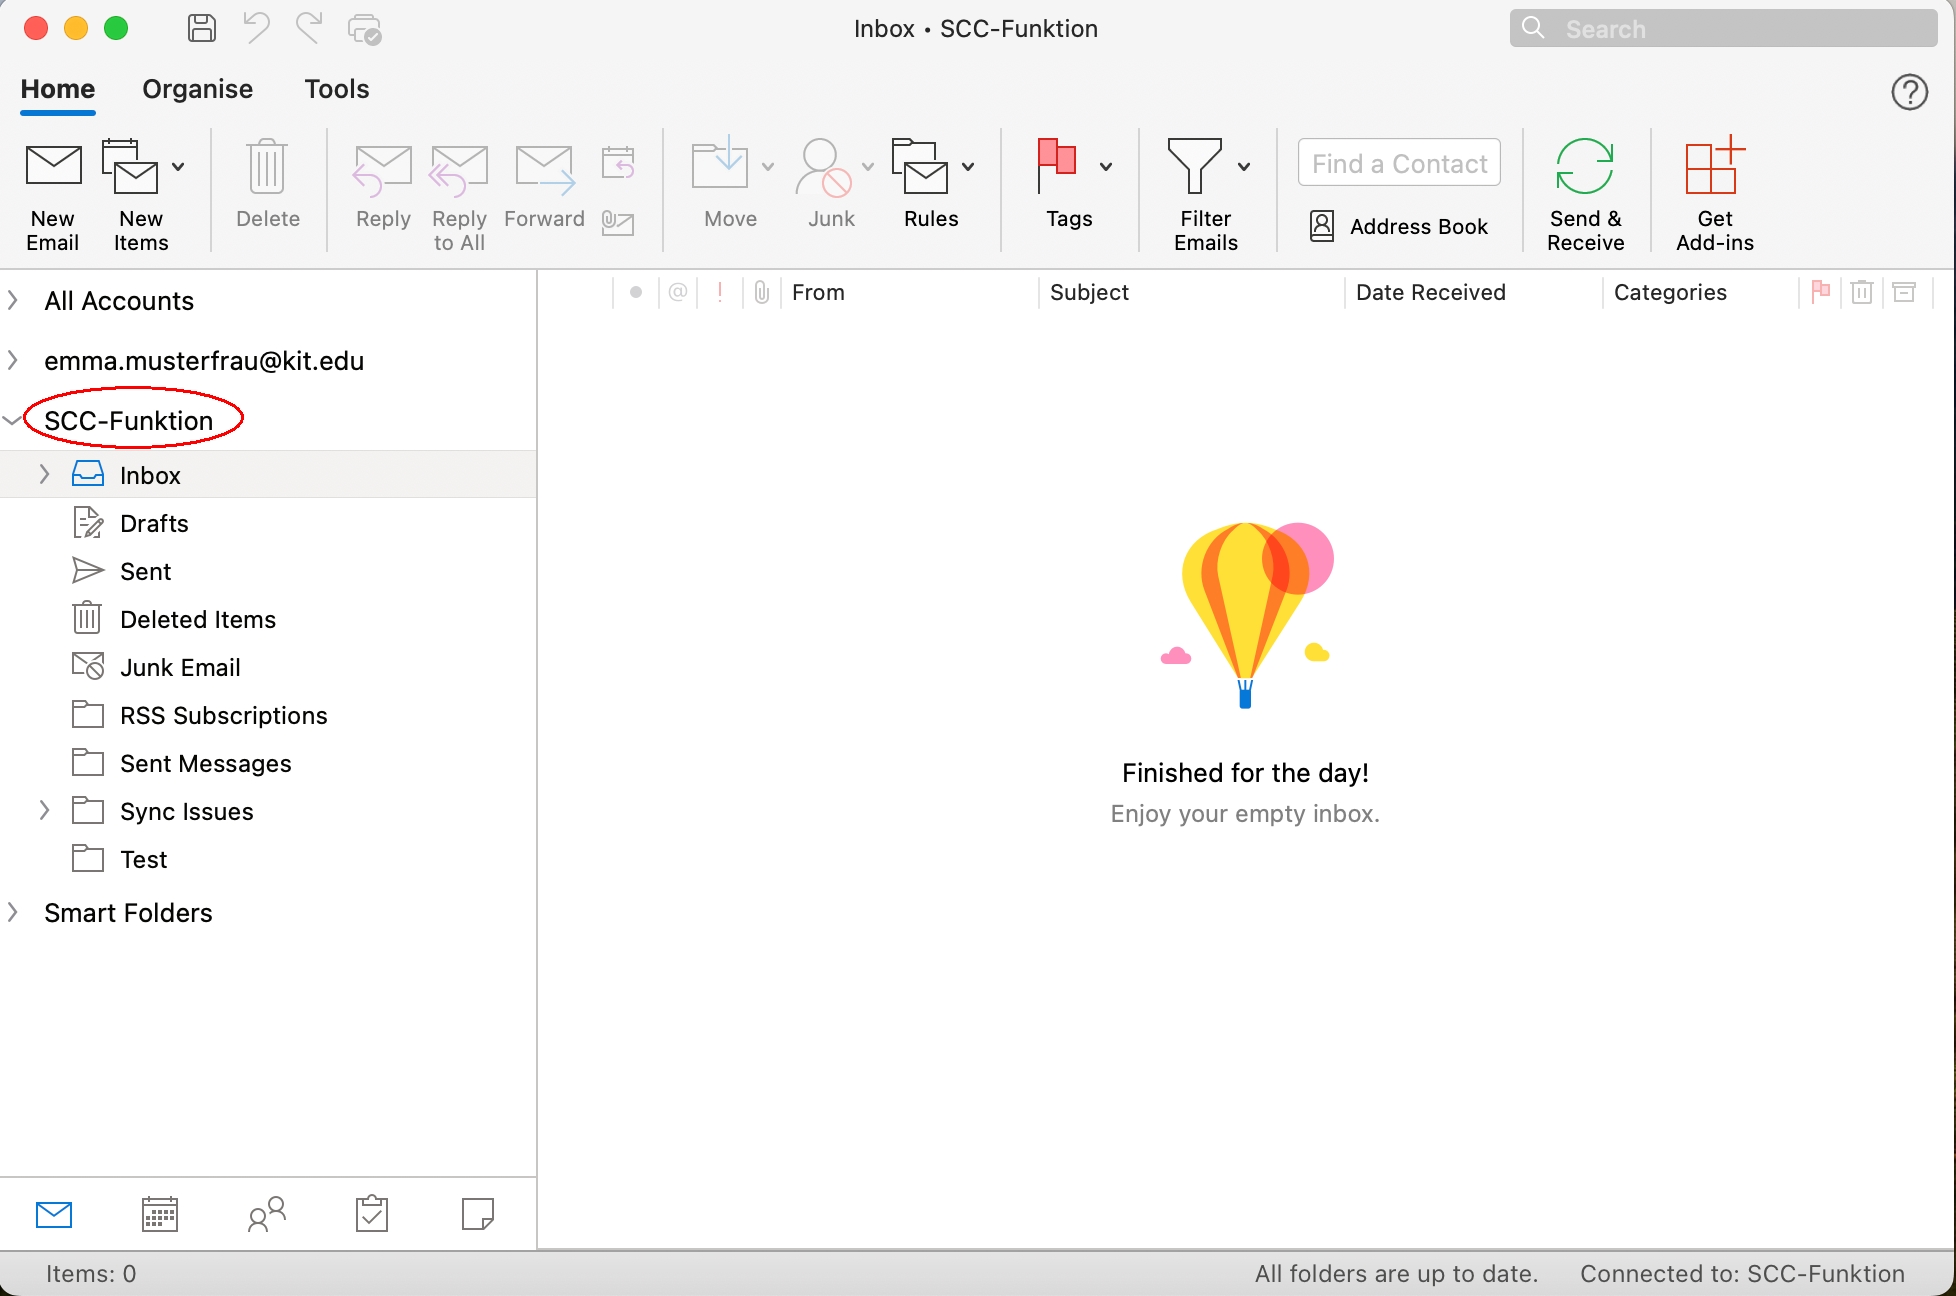Sort by flag status column header
Image resolution: width=1956 pixels, height=1296 pixels.
(x=1820, y=292)
